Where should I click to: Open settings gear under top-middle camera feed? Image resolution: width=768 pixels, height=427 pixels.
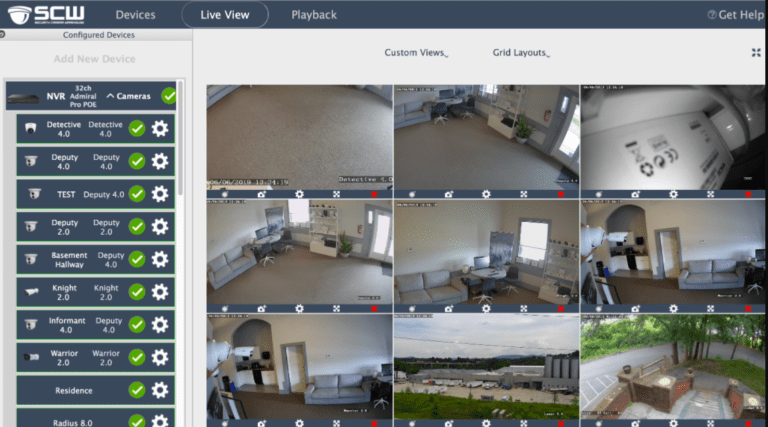coord(485,194)
